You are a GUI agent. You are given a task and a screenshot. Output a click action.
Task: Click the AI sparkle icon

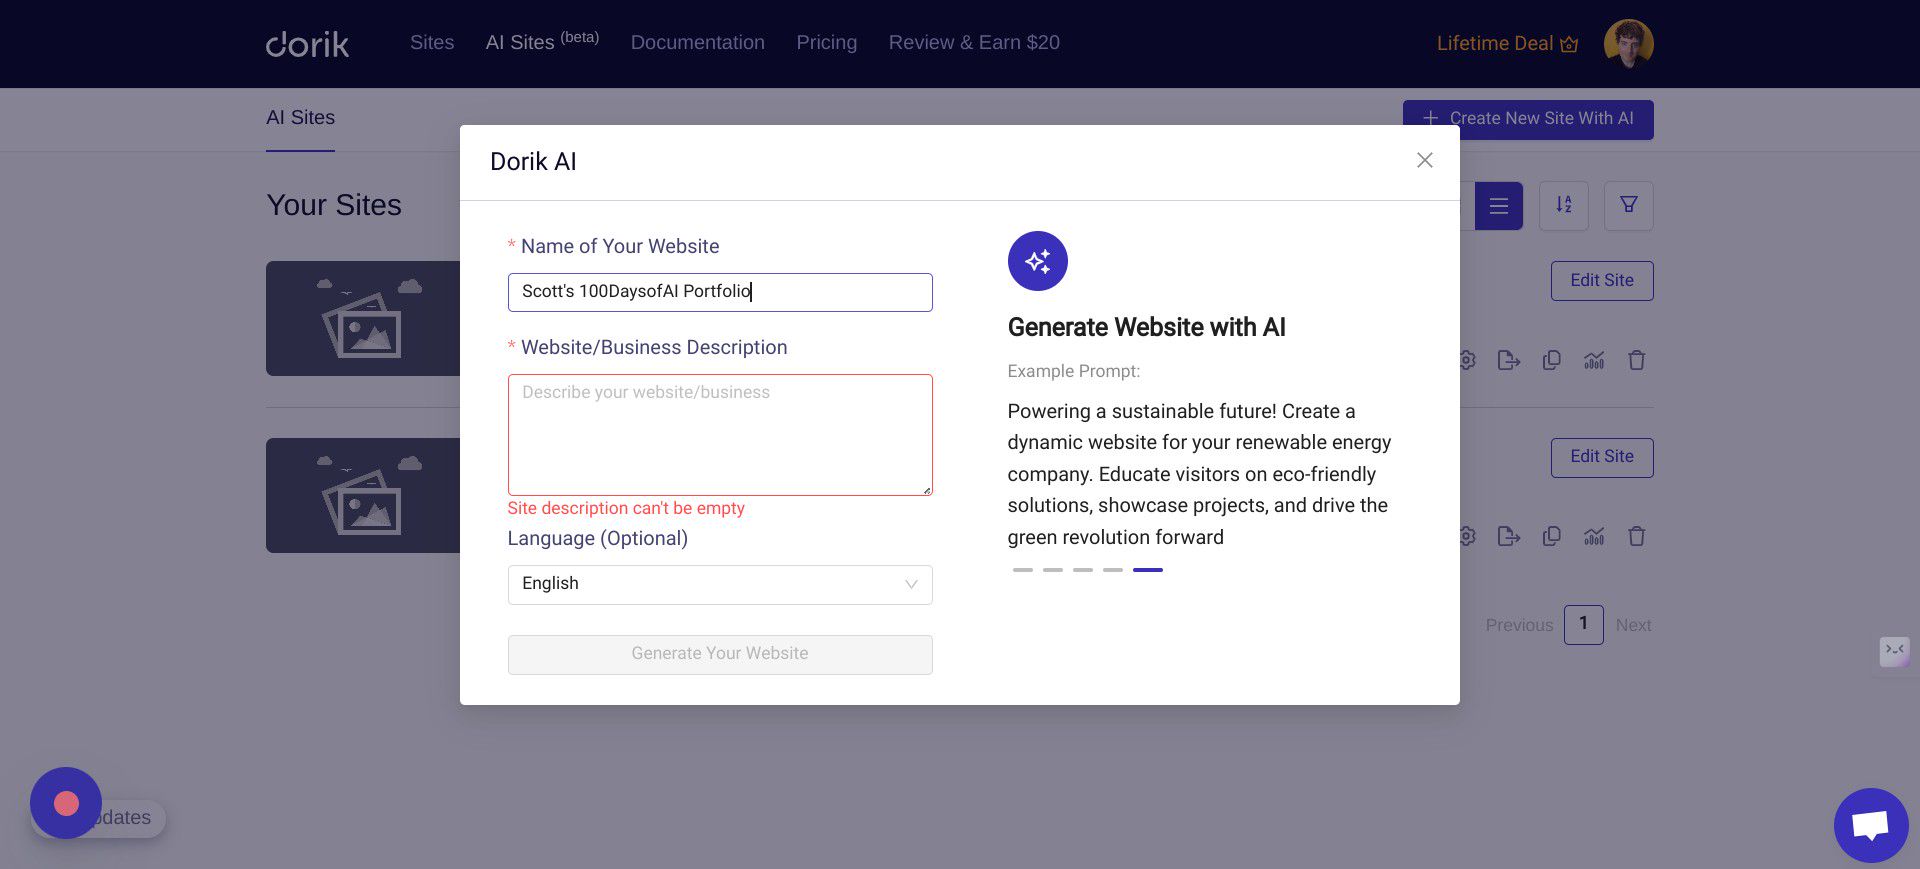pos(1037,261)
